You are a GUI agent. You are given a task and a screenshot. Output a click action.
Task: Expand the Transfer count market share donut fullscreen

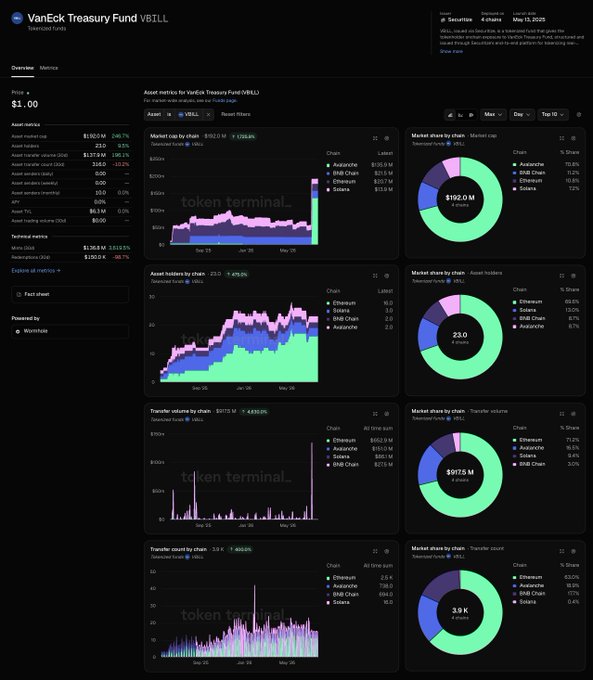click(562, 551)
